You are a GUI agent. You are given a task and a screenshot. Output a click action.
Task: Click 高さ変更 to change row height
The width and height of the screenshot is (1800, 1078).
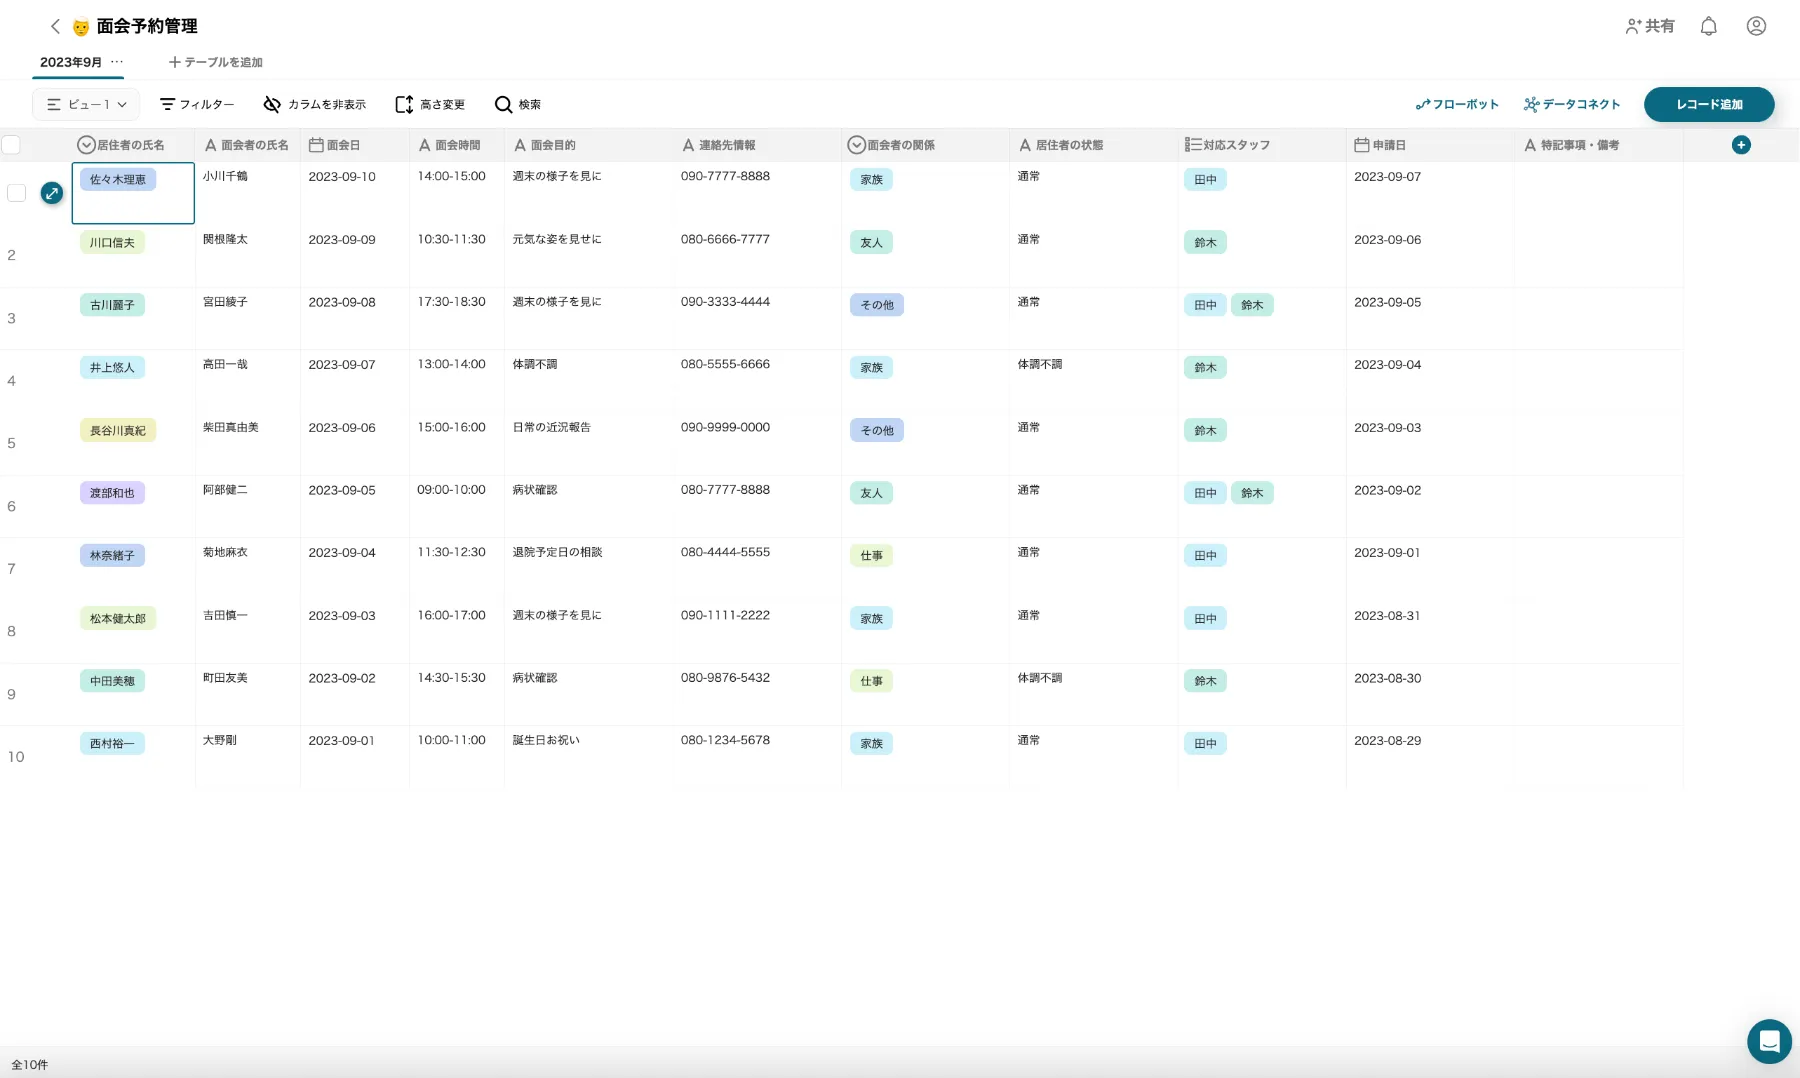(430, 104)
